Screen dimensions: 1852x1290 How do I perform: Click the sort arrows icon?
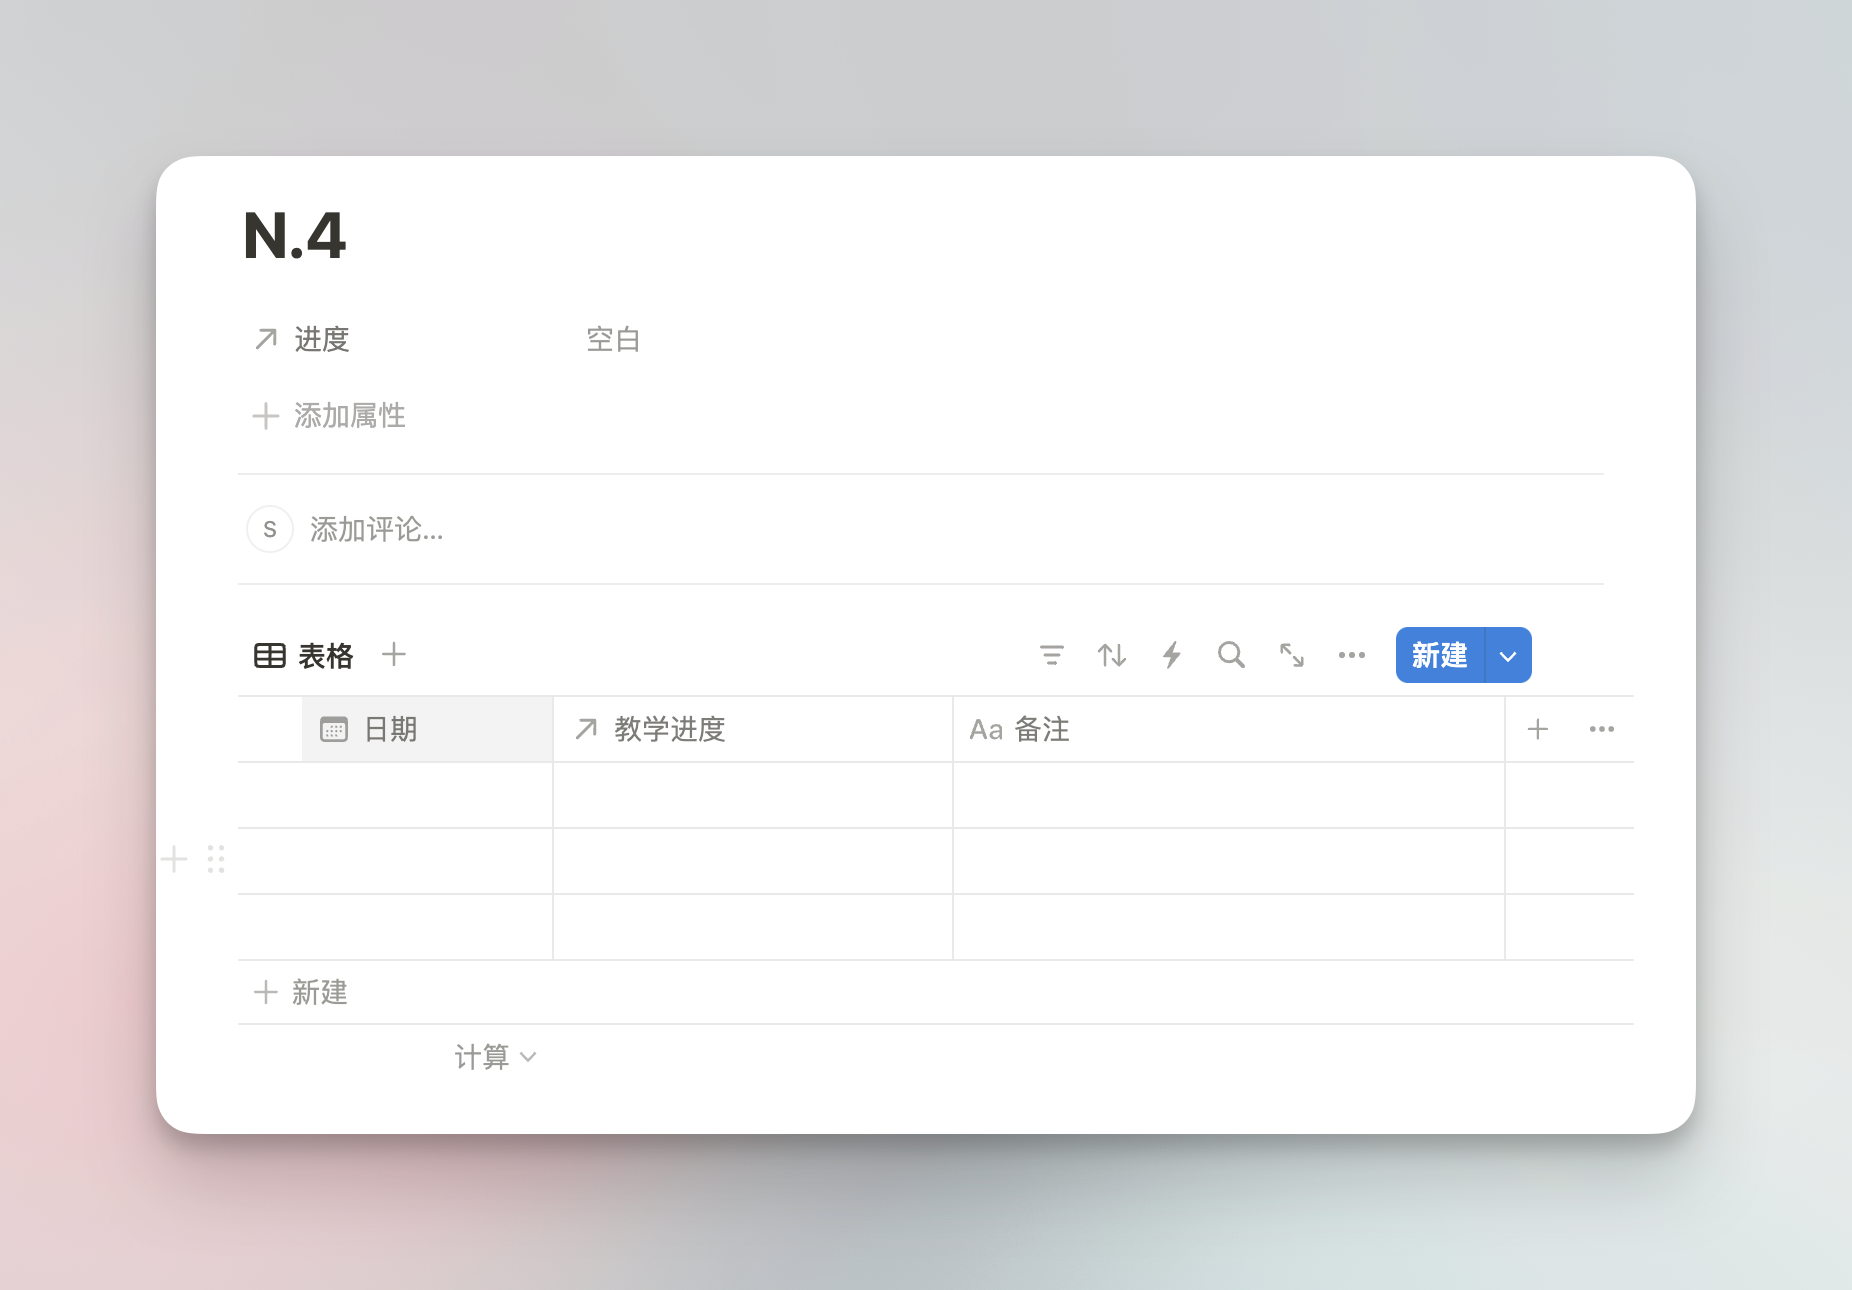click(1111, 655)
